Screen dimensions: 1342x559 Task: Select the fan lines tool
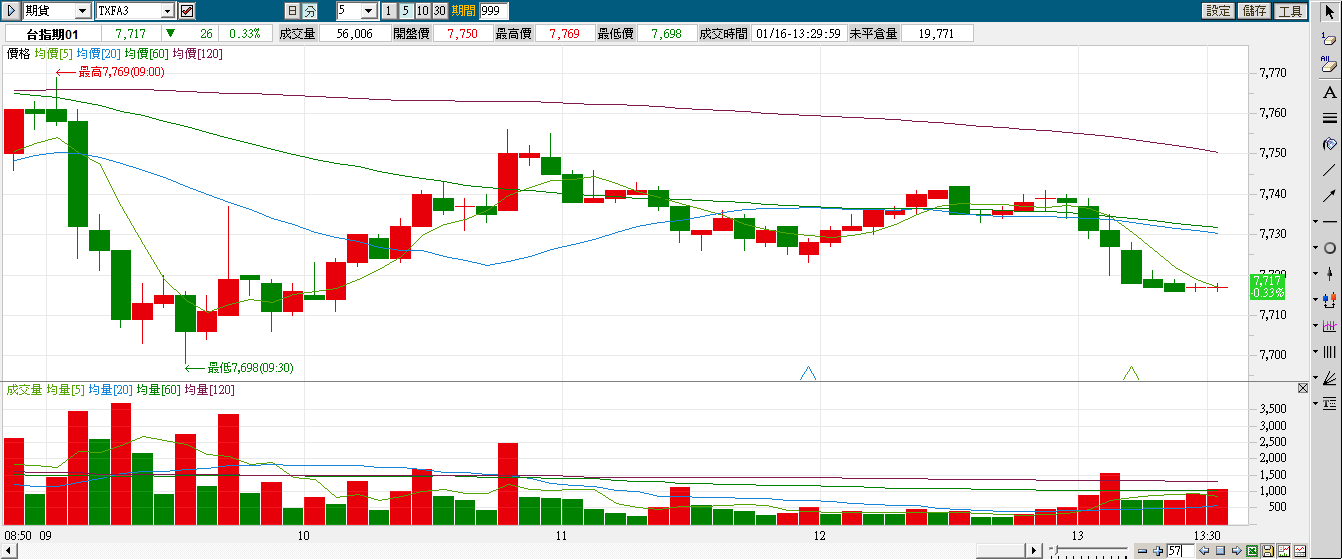1329,378
